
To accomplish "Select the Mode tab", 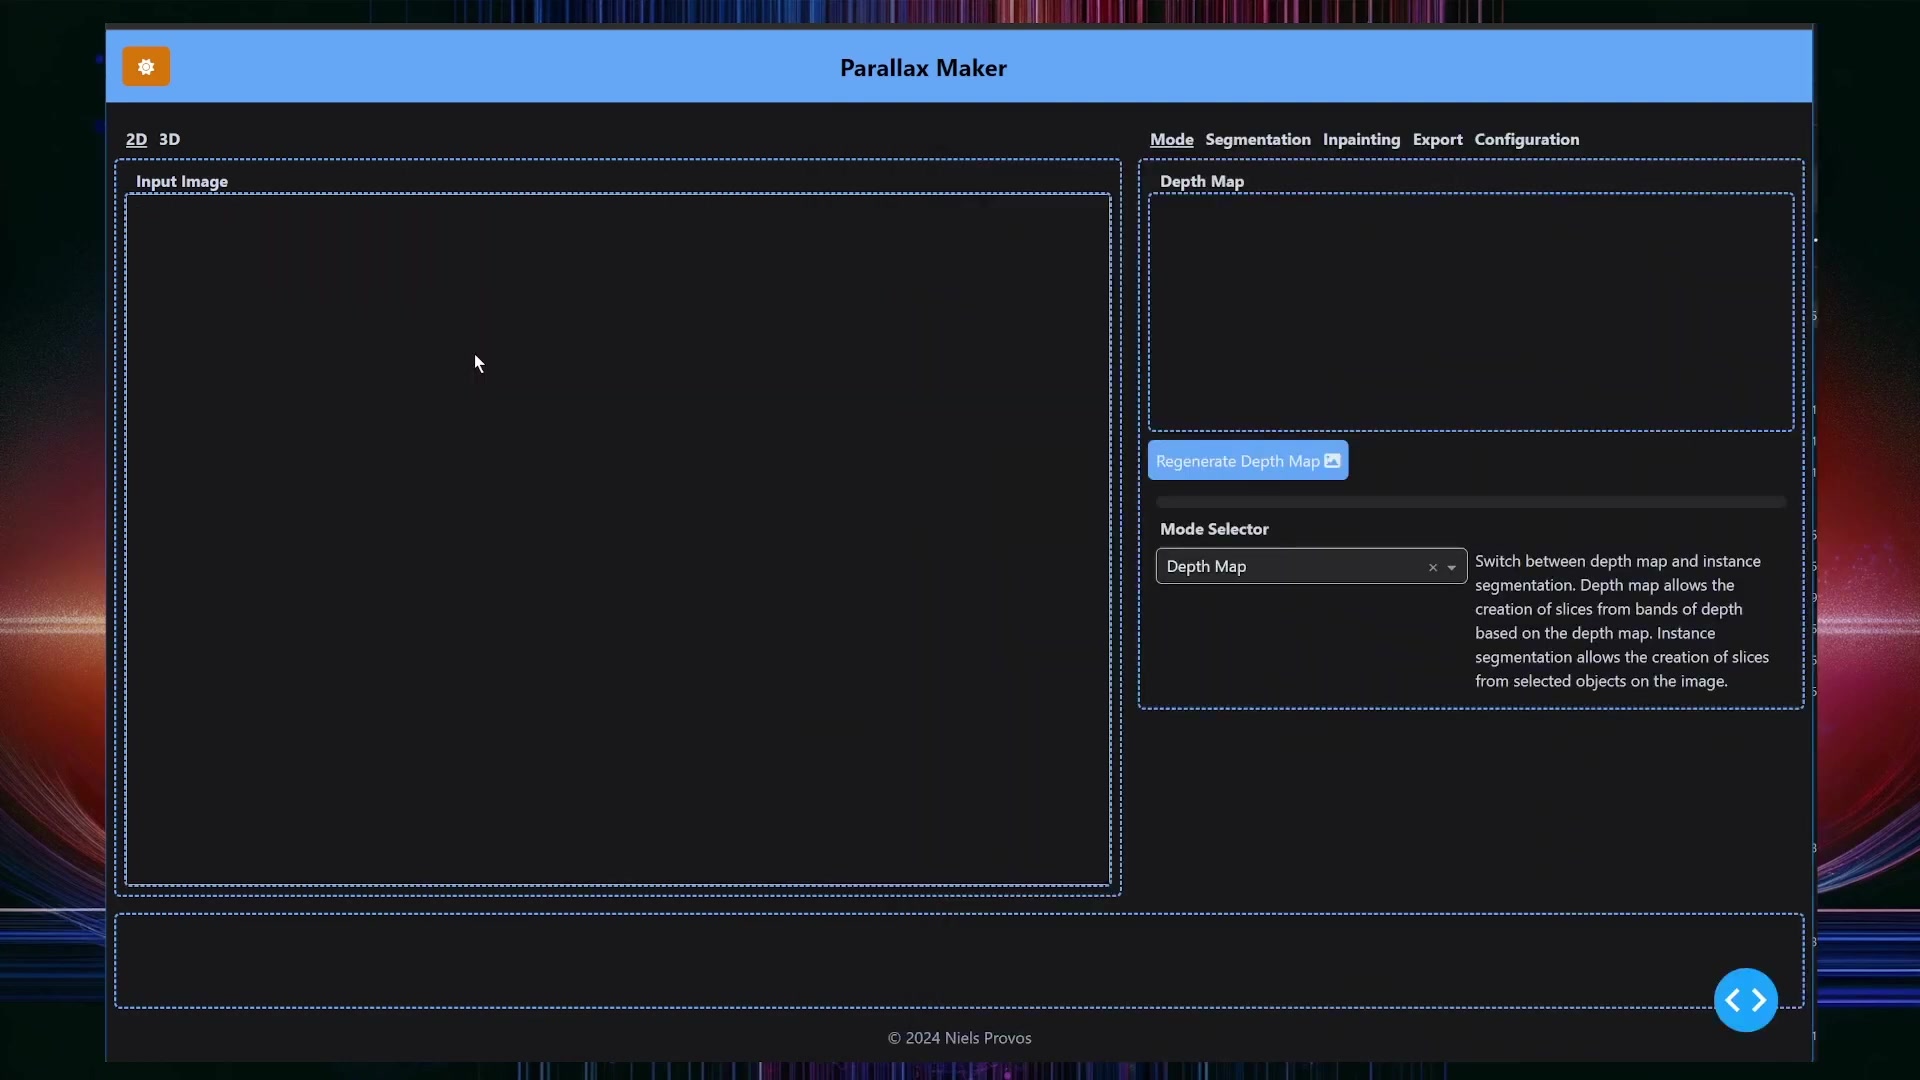I will tap(1171, 139).
